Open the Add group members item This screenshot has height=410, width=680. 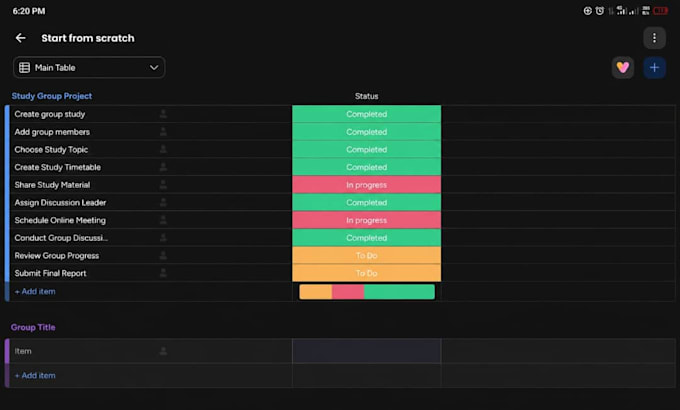coord(52,132)
